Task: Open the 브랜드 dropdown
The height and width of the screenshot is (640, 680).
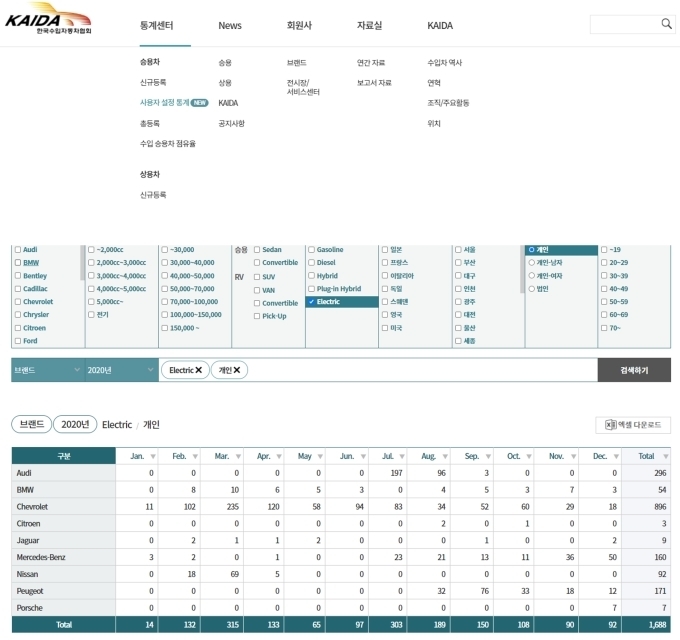Action: 48,370
